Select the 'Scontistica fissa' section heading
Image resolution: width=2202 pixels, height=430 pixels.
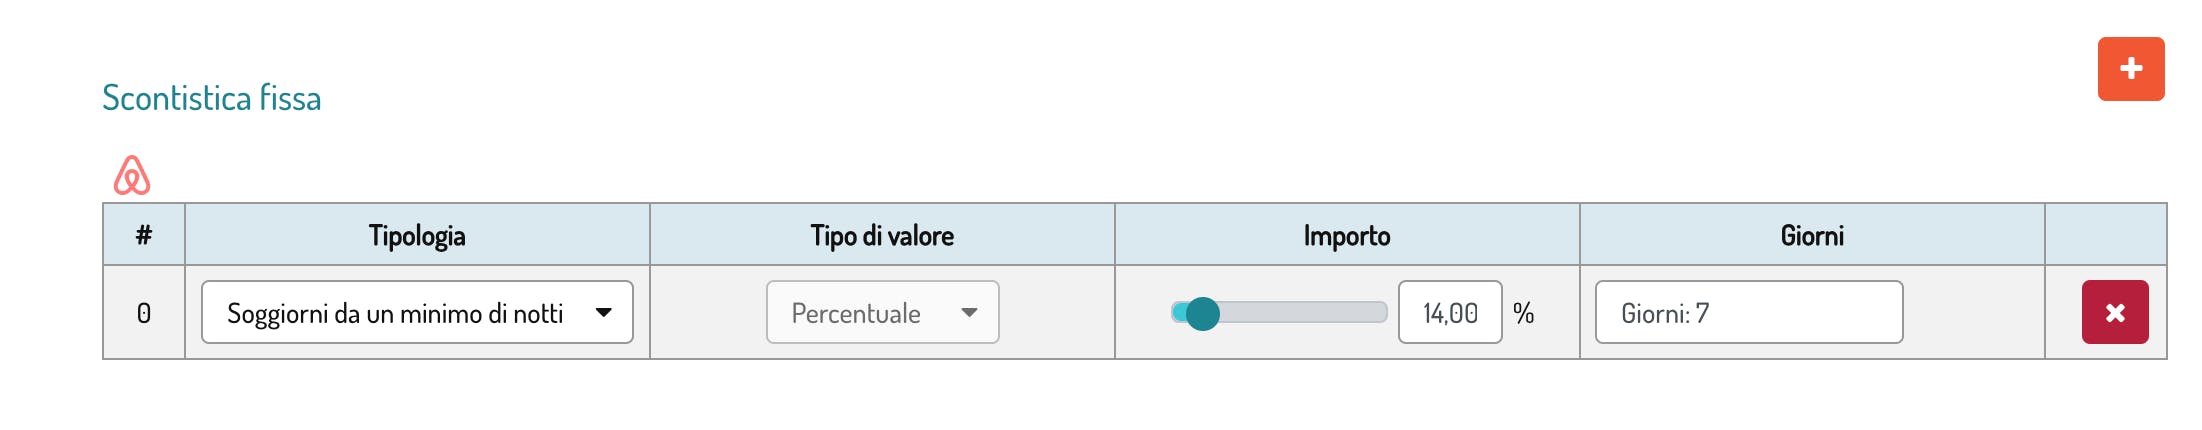tap(212, 98)
